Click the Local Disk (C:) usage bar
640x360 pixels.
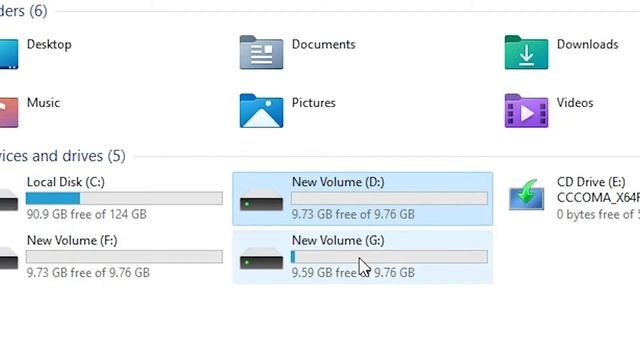point(124,198)
